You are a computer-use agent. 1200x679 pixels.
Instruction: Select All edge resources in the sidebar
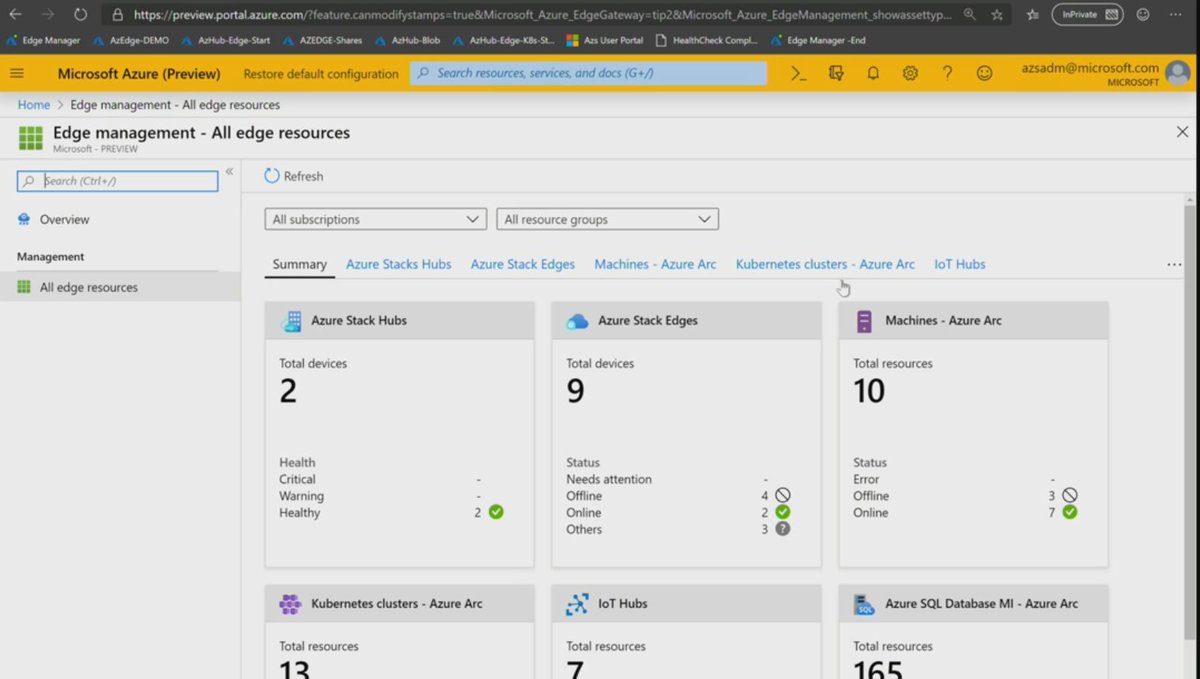click(x=120, y=287)
